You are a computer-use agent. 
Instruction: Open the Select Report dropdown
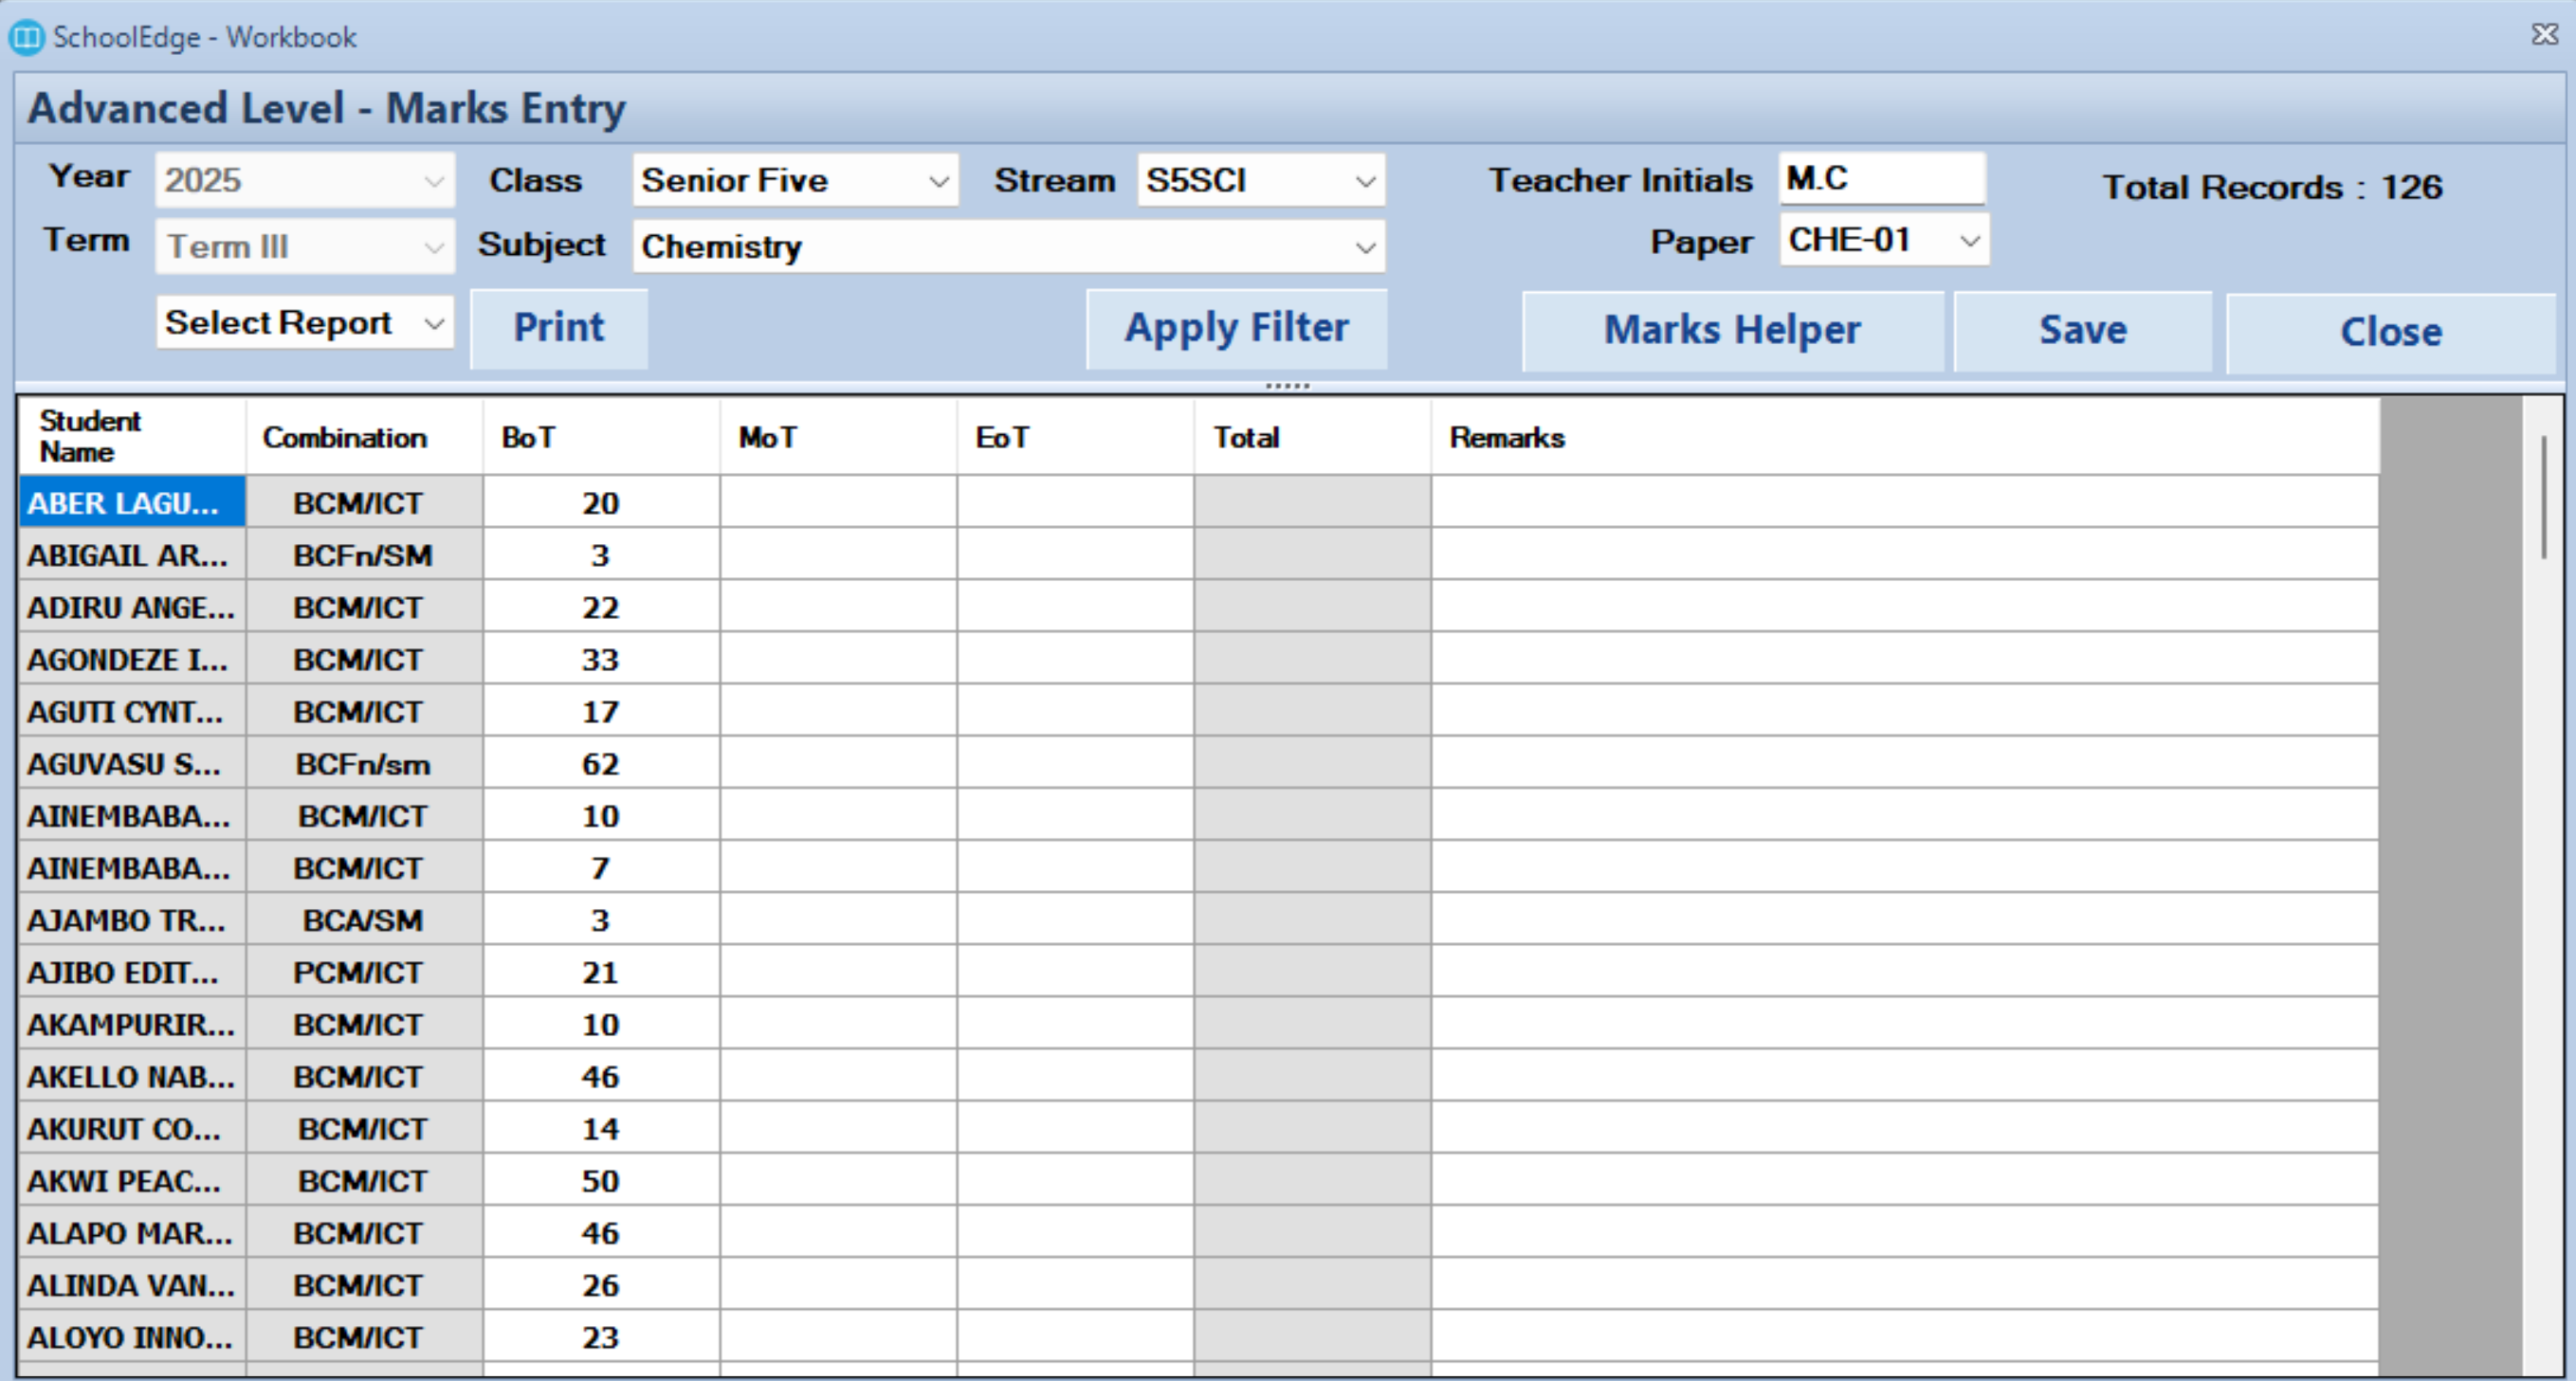(x=304, y=323)
